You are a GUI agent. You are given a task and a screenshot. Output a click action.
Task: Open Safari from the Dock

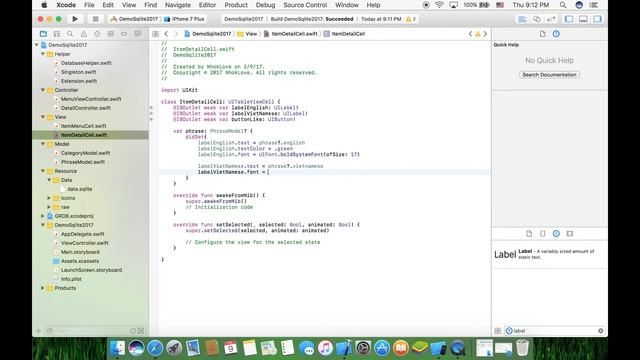pyautogui.click(x=155, y=348)
